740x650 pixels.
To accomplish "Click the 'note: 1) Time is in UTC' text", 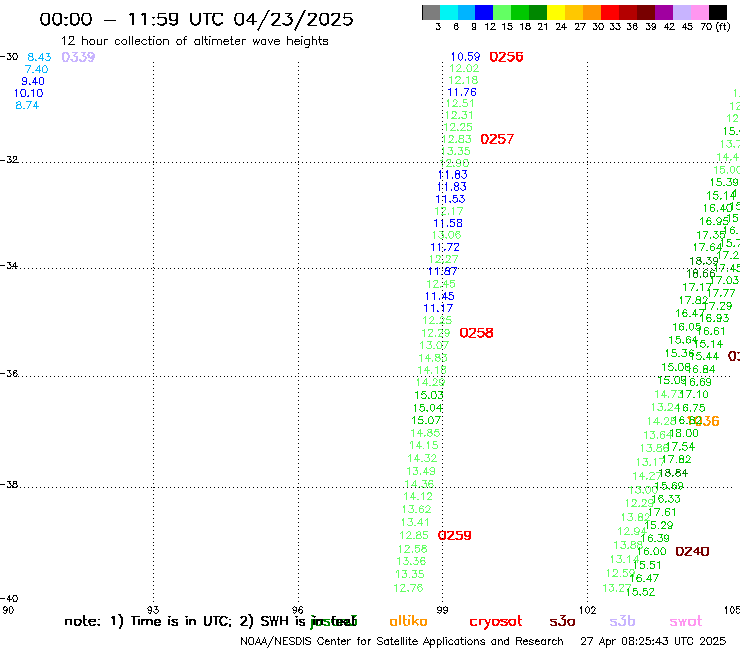I will (148, 621).
